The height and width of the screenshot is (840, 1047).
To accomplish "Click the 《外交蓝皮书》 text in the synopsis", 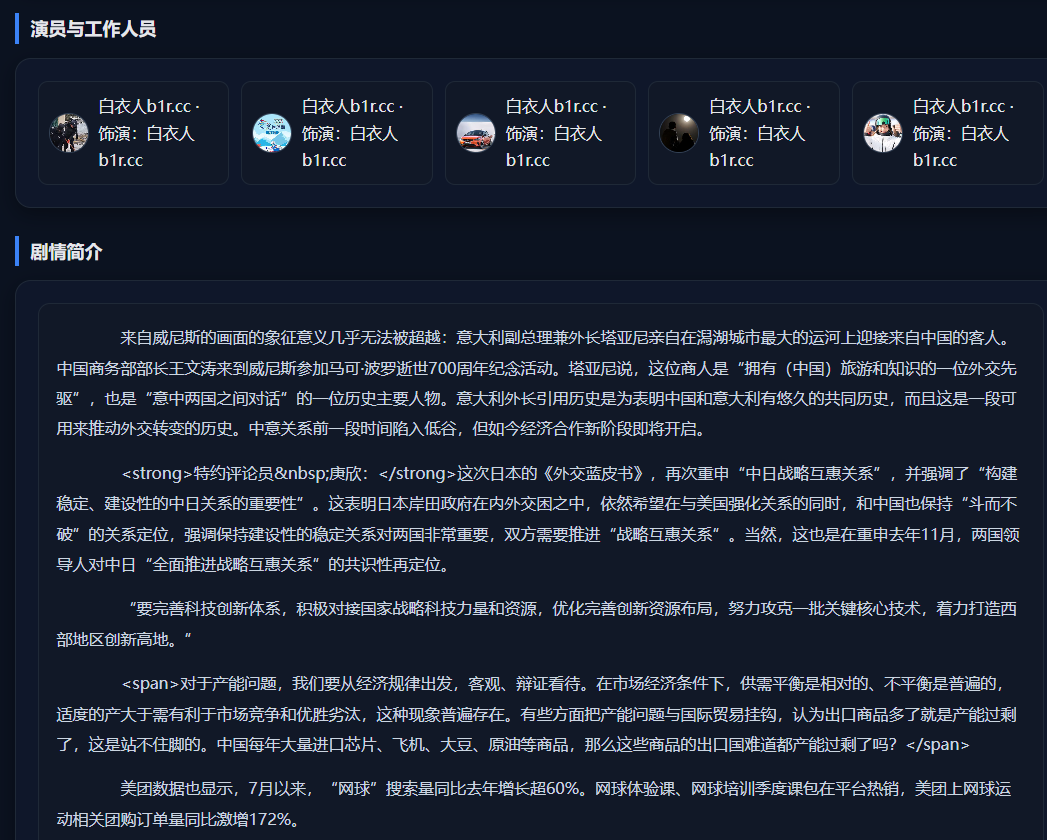I will [596, 473].
